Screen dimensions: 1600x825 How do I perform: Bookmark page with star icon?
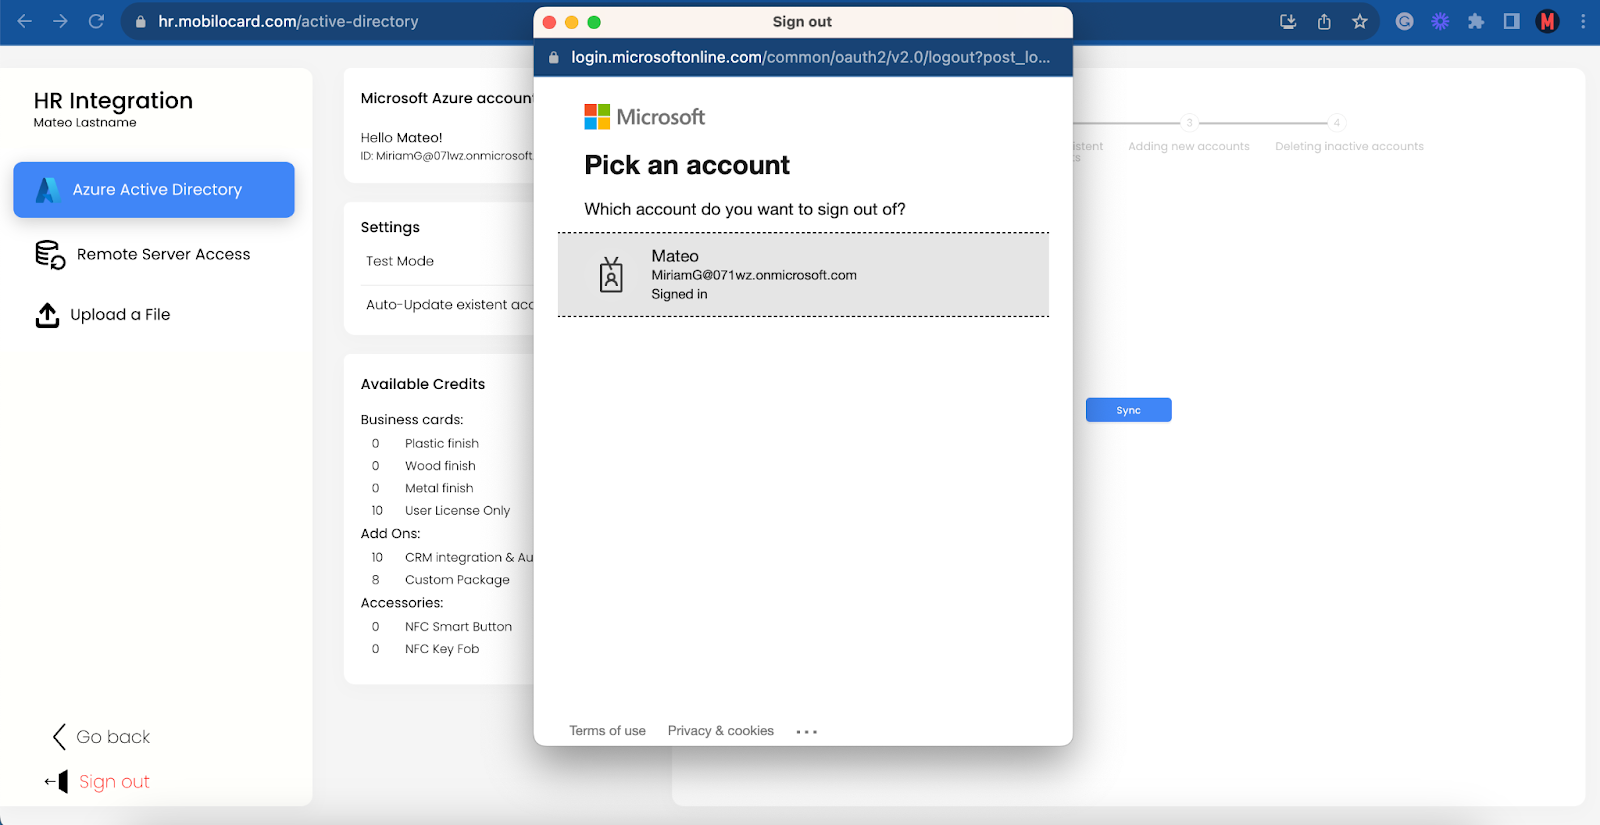1360,21
